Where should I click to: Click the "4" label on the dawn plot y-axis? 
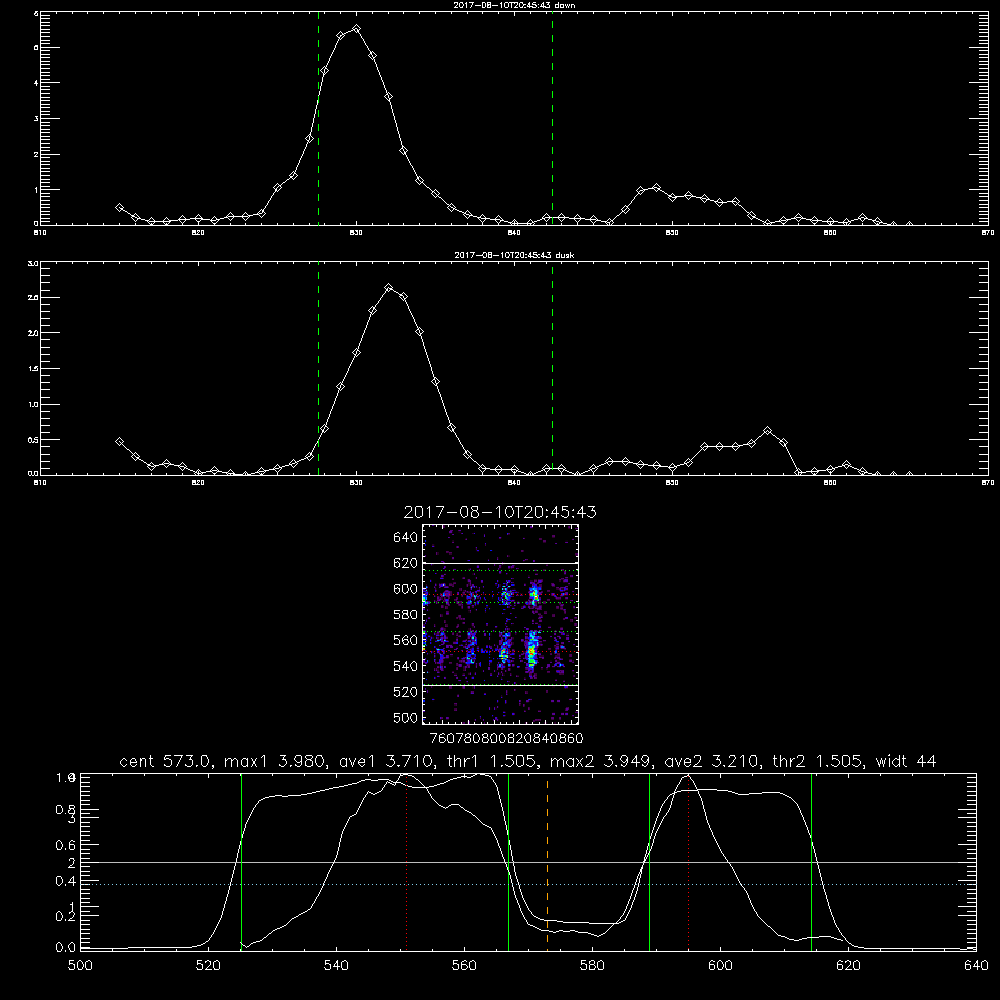(x=36, y=83)
